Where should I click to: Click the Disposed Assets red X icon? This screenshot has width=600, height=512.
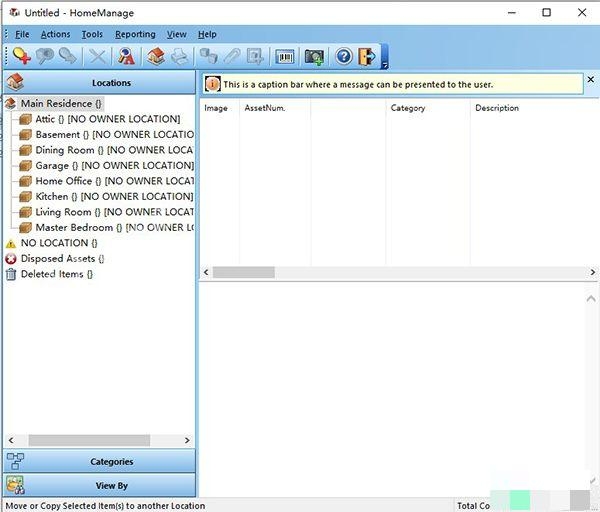11,259
